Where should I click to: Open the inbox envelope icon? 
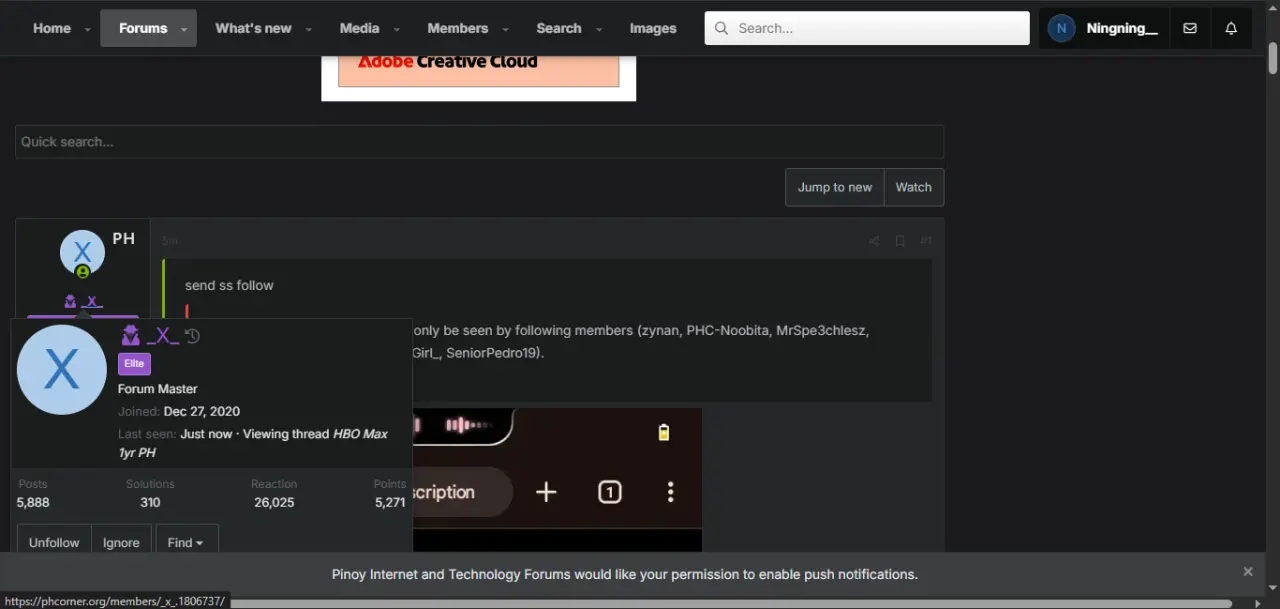tap(1190, 28)
